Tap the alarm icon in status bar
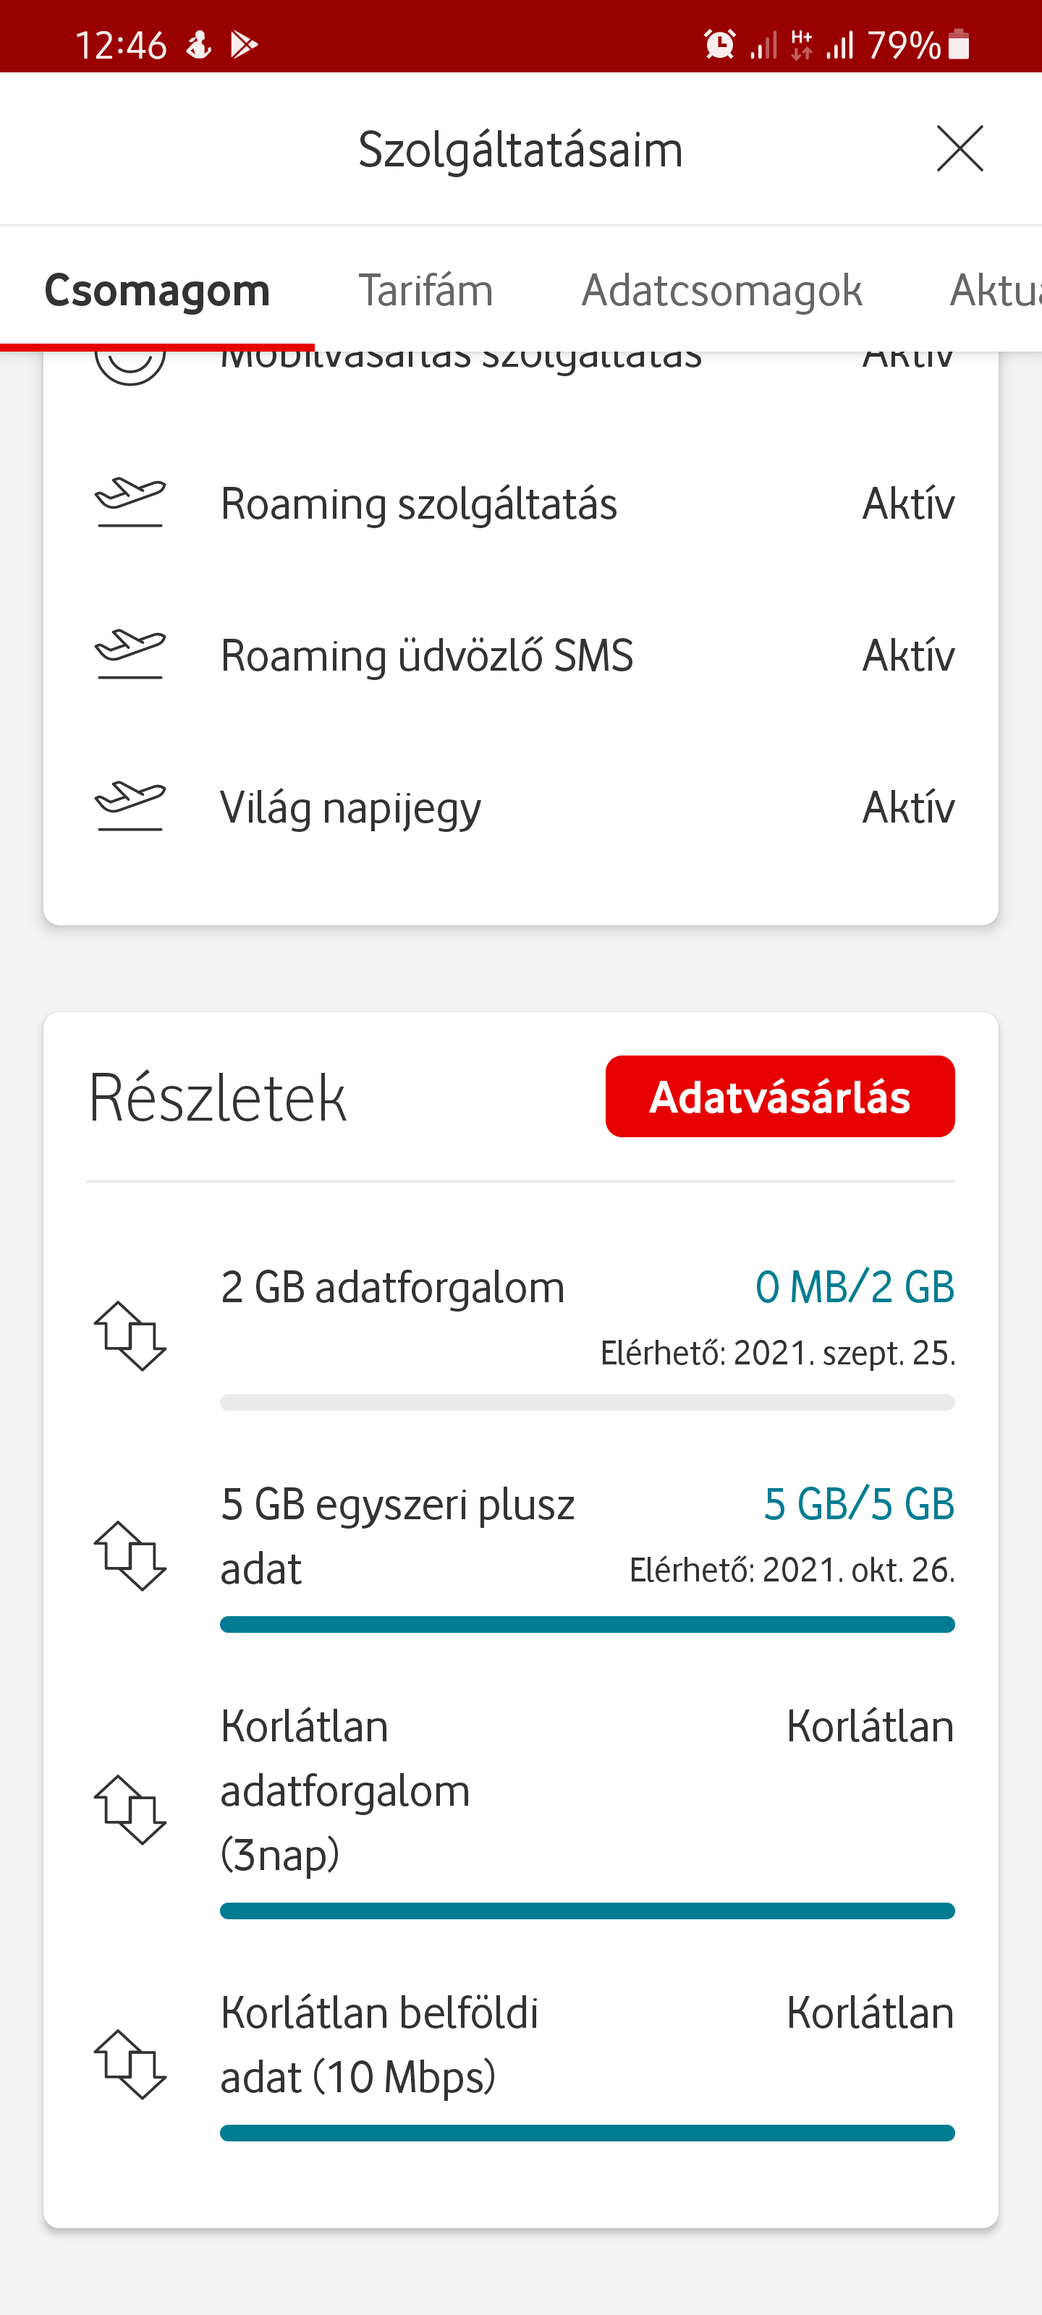 (x=719, y=45)
